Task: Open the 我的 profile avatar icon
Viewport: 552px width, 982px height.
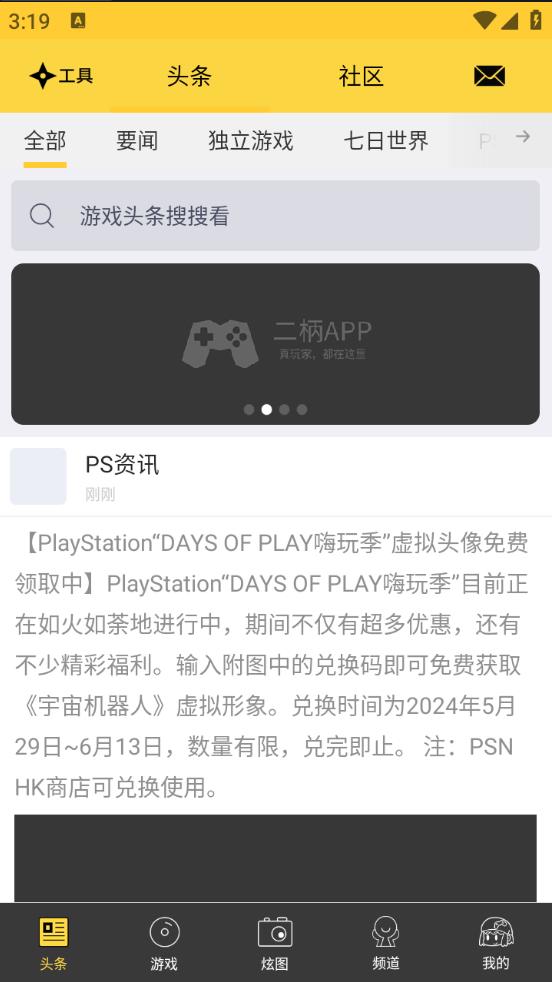Action: pyautogui.click(x=496, y=933)
